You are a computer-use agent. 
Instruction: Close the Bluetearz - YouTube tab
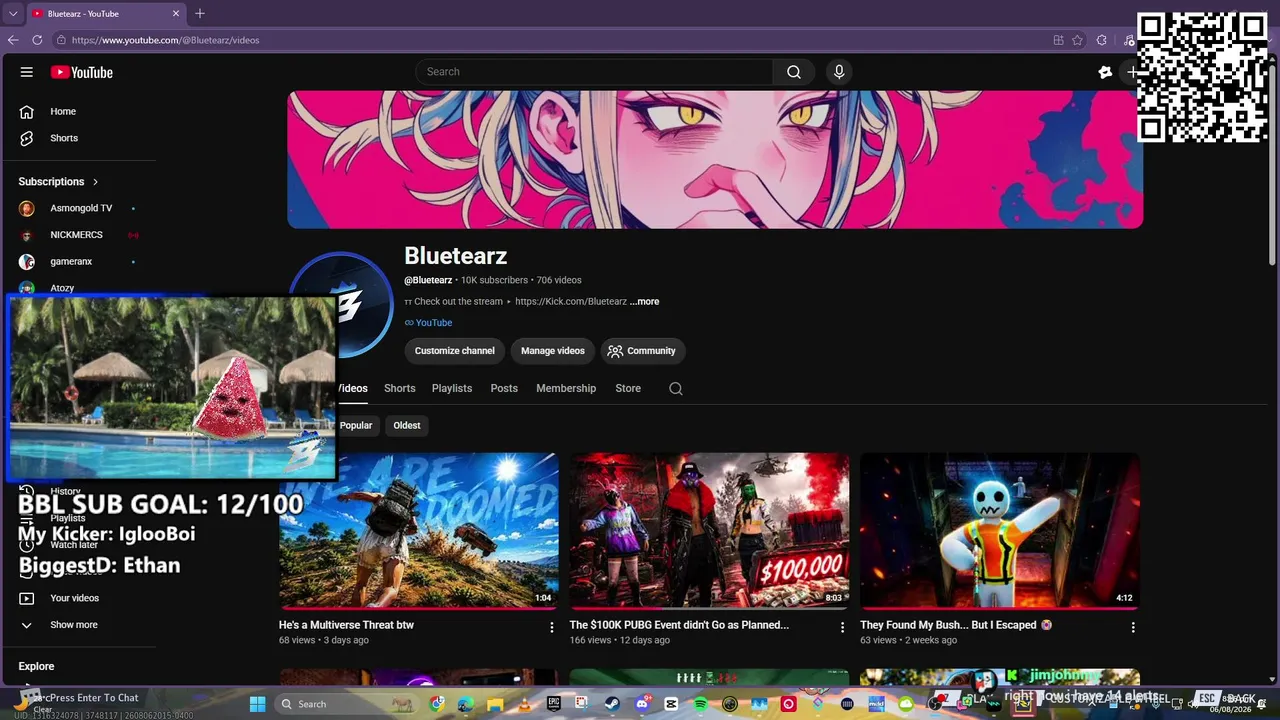[x=176, y=14]
